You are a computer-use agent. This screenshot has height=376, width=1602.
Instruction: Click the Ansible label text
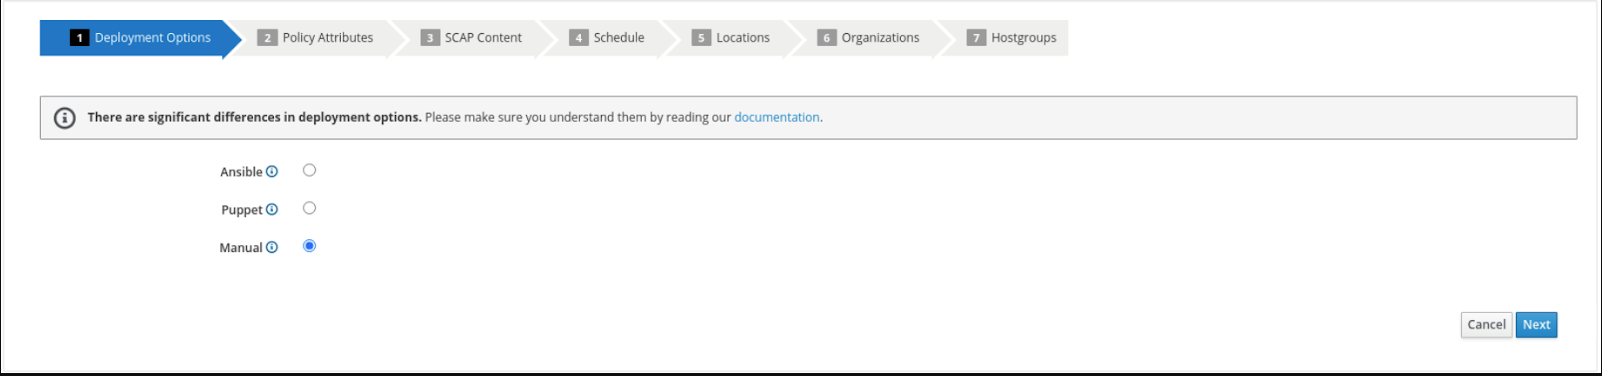(241, 172)
